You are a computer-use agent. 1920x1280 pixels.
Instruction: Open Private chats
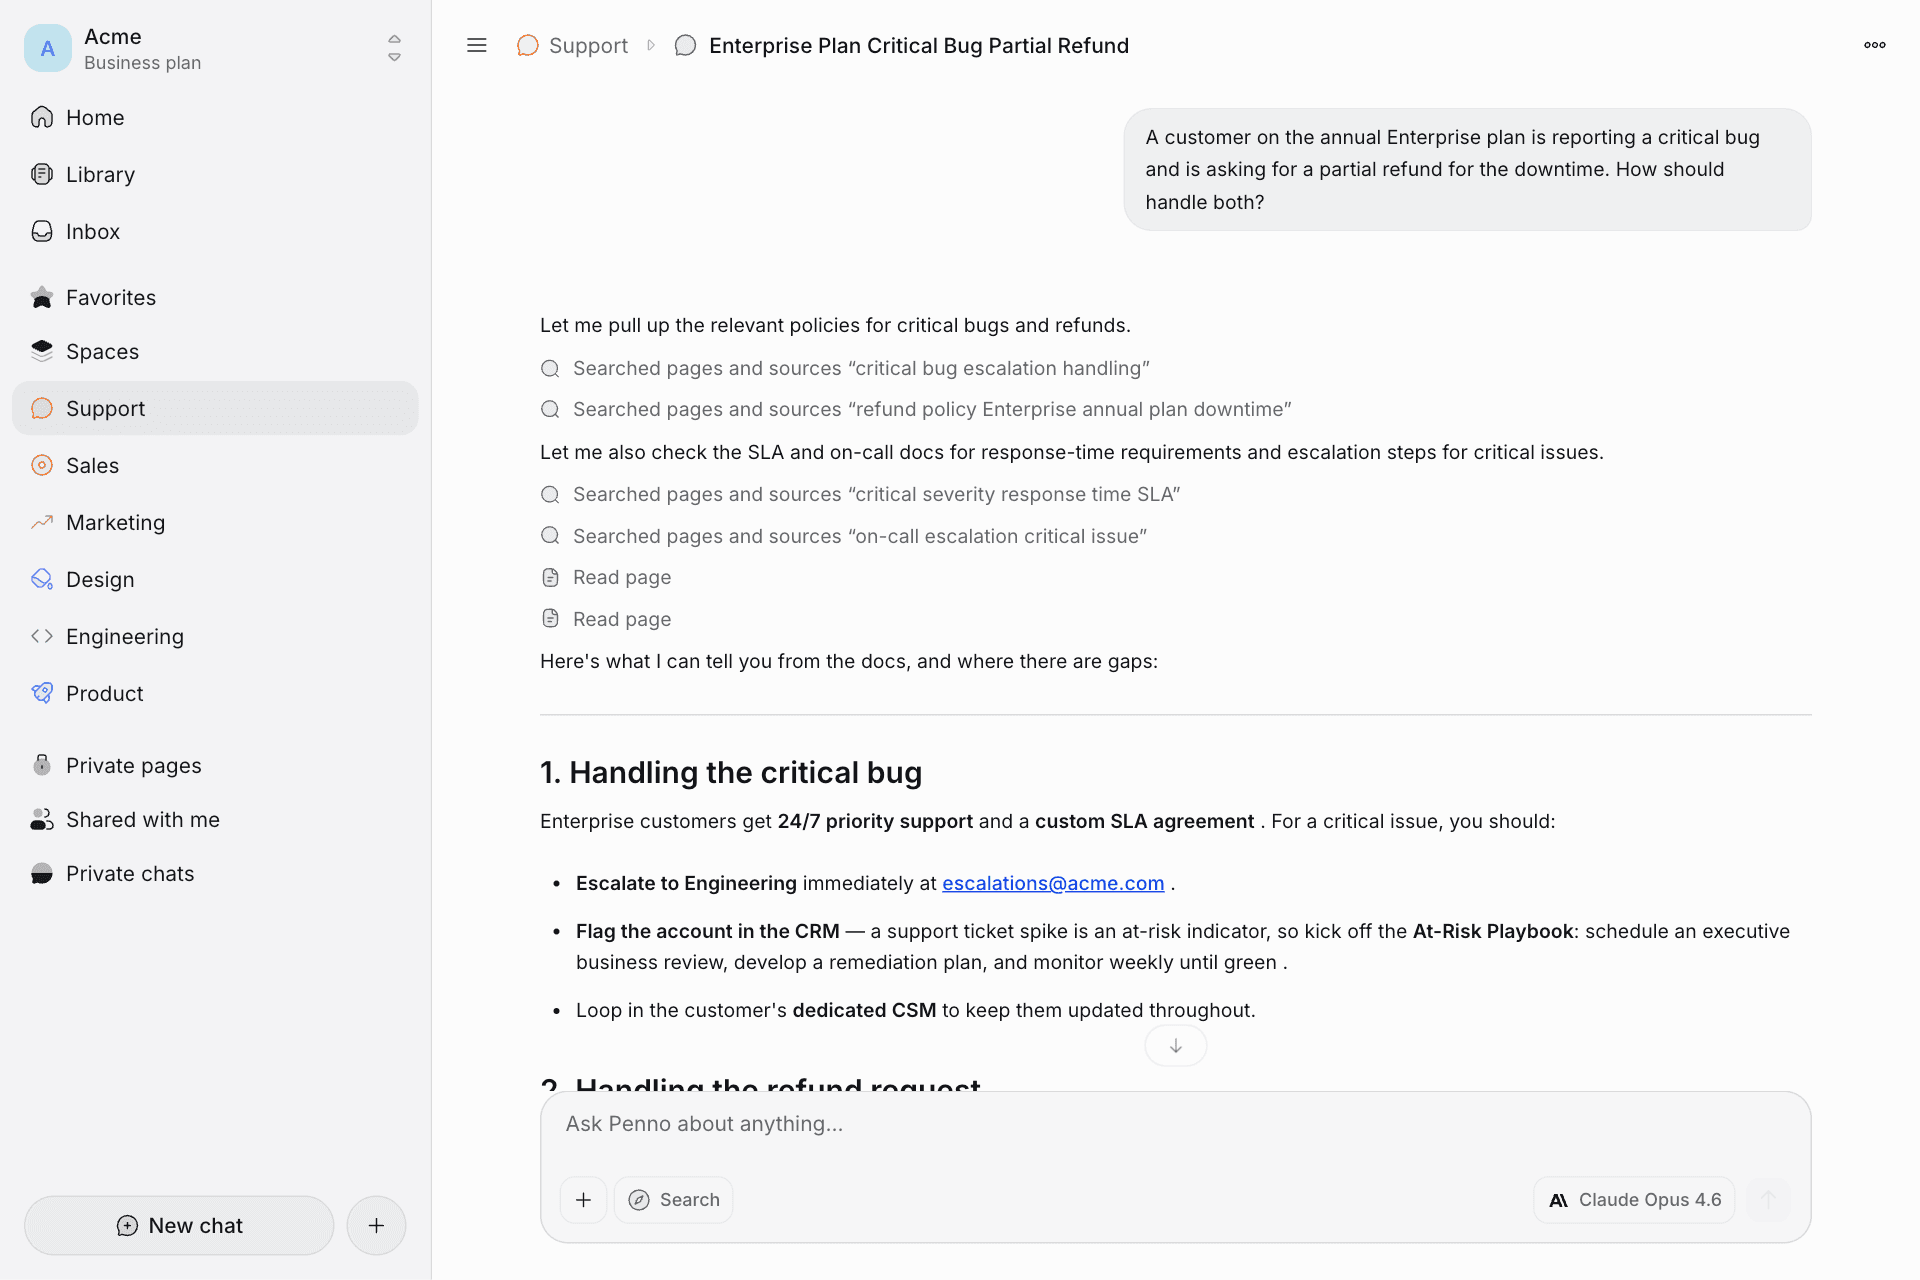tap(215, 873)
